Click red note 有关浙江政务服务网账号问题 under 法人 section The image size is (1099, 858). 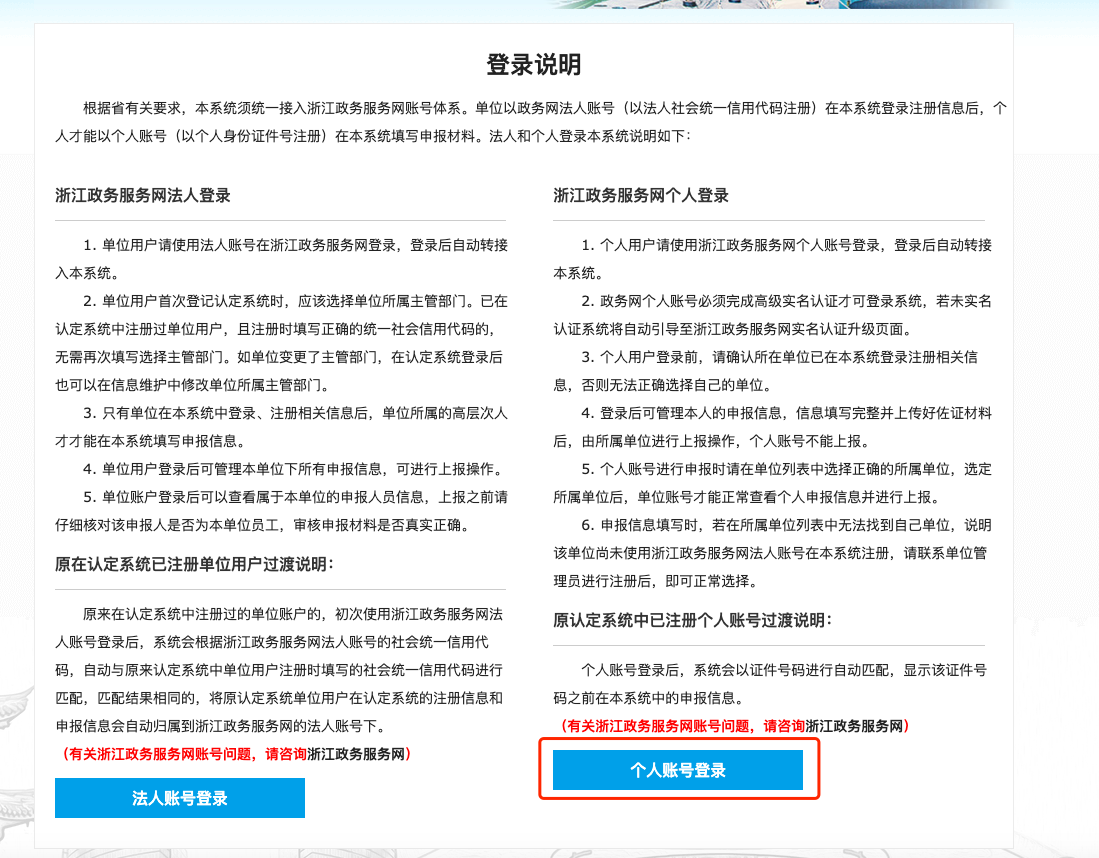click(x=236, y=754)
